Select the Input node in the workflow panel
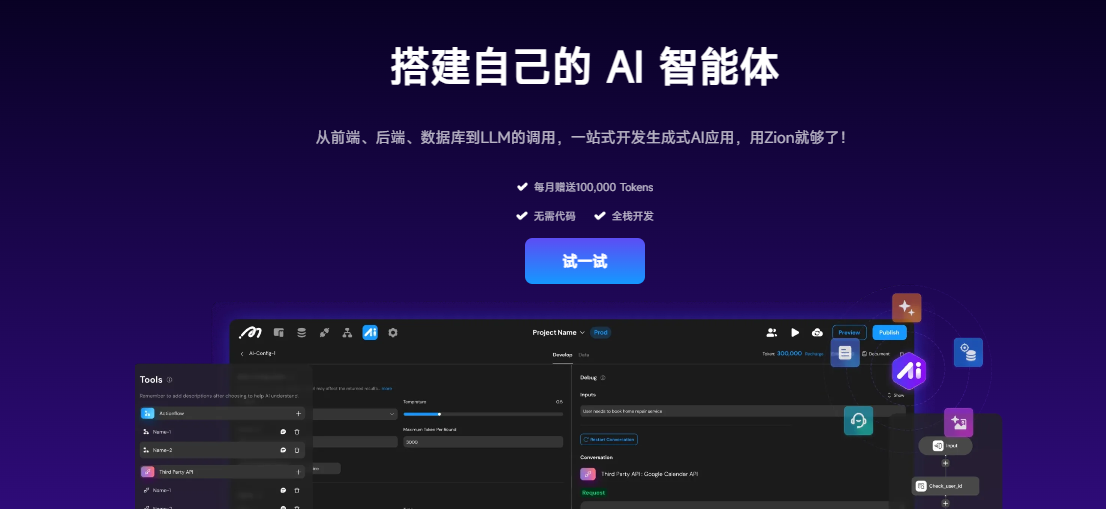The width and height of the screenshot is (1106, 509). click(945, 446)
